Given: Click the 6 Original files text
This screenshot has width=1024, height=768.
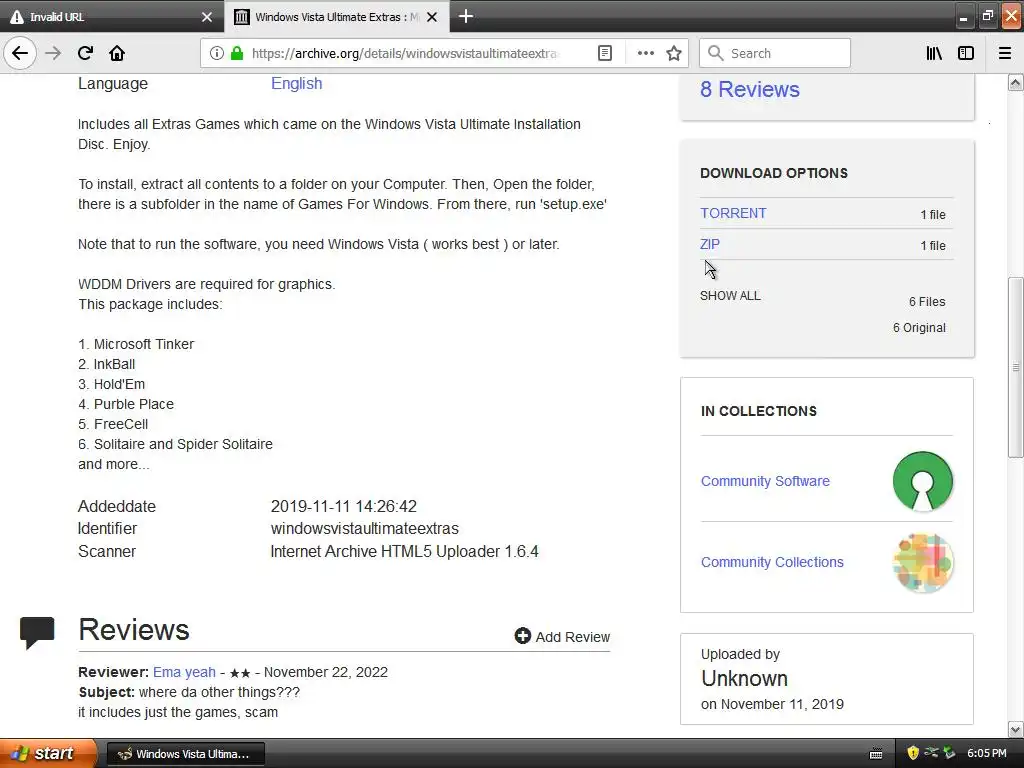Looking at the screenshot, I should click(x=920, y=328).
